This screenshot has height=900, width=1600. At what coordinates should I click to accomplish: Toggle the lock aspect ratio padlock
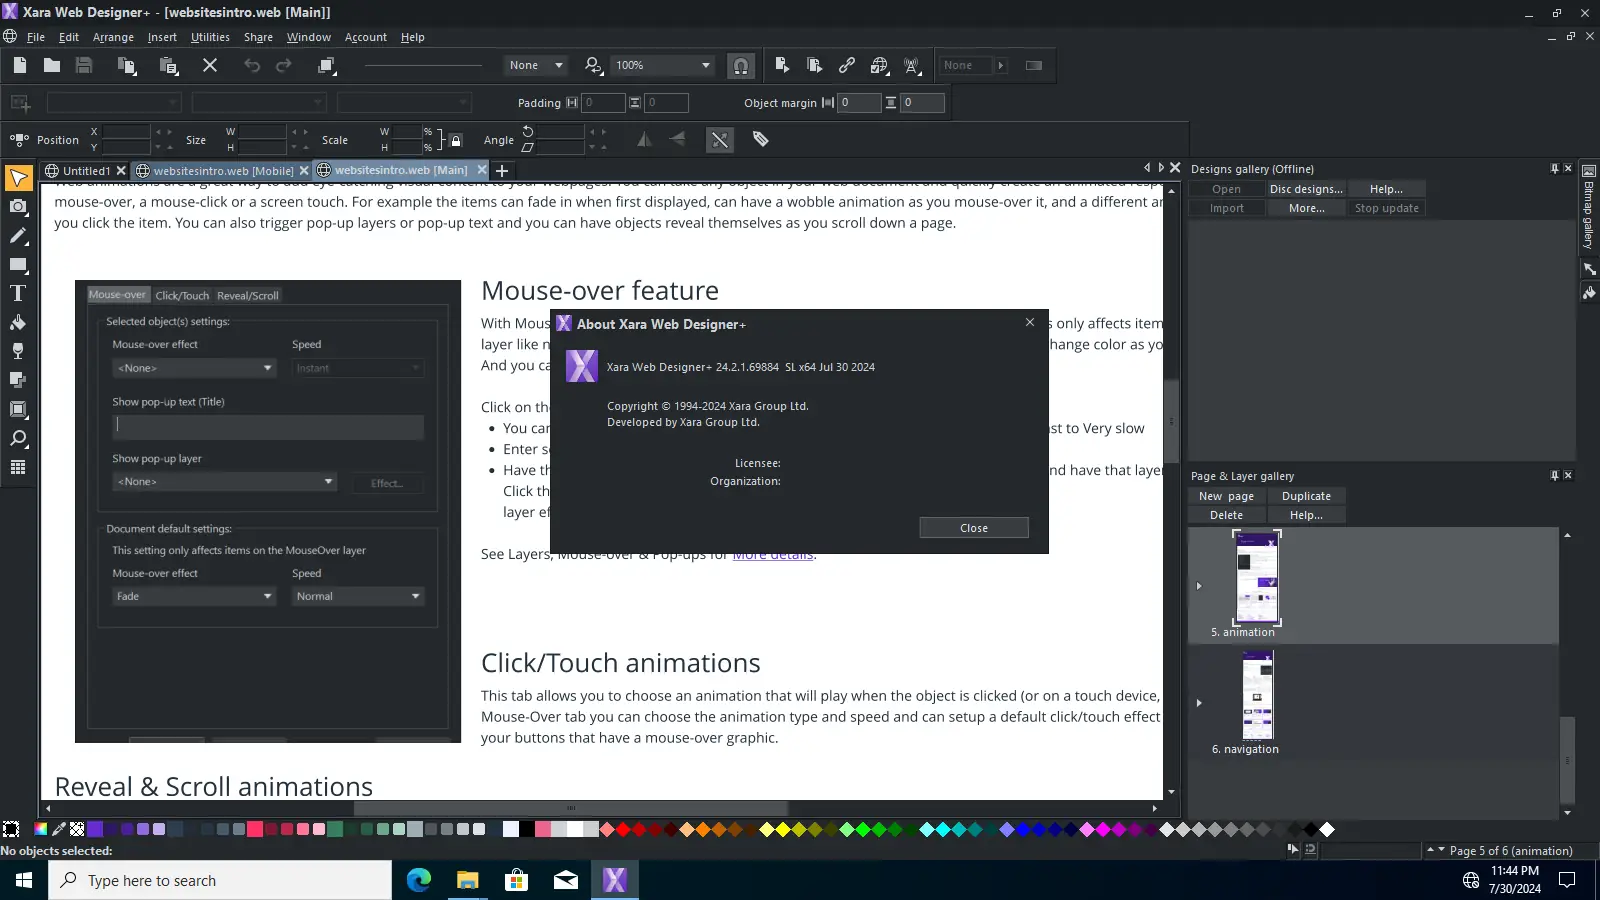pos(456,141)
